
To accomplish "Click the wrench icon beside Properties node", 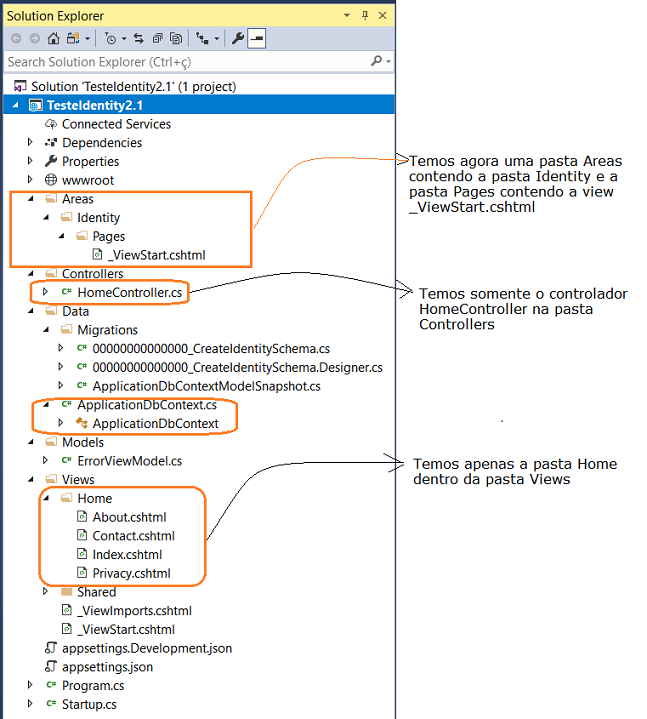I will (x=51, y=161).
